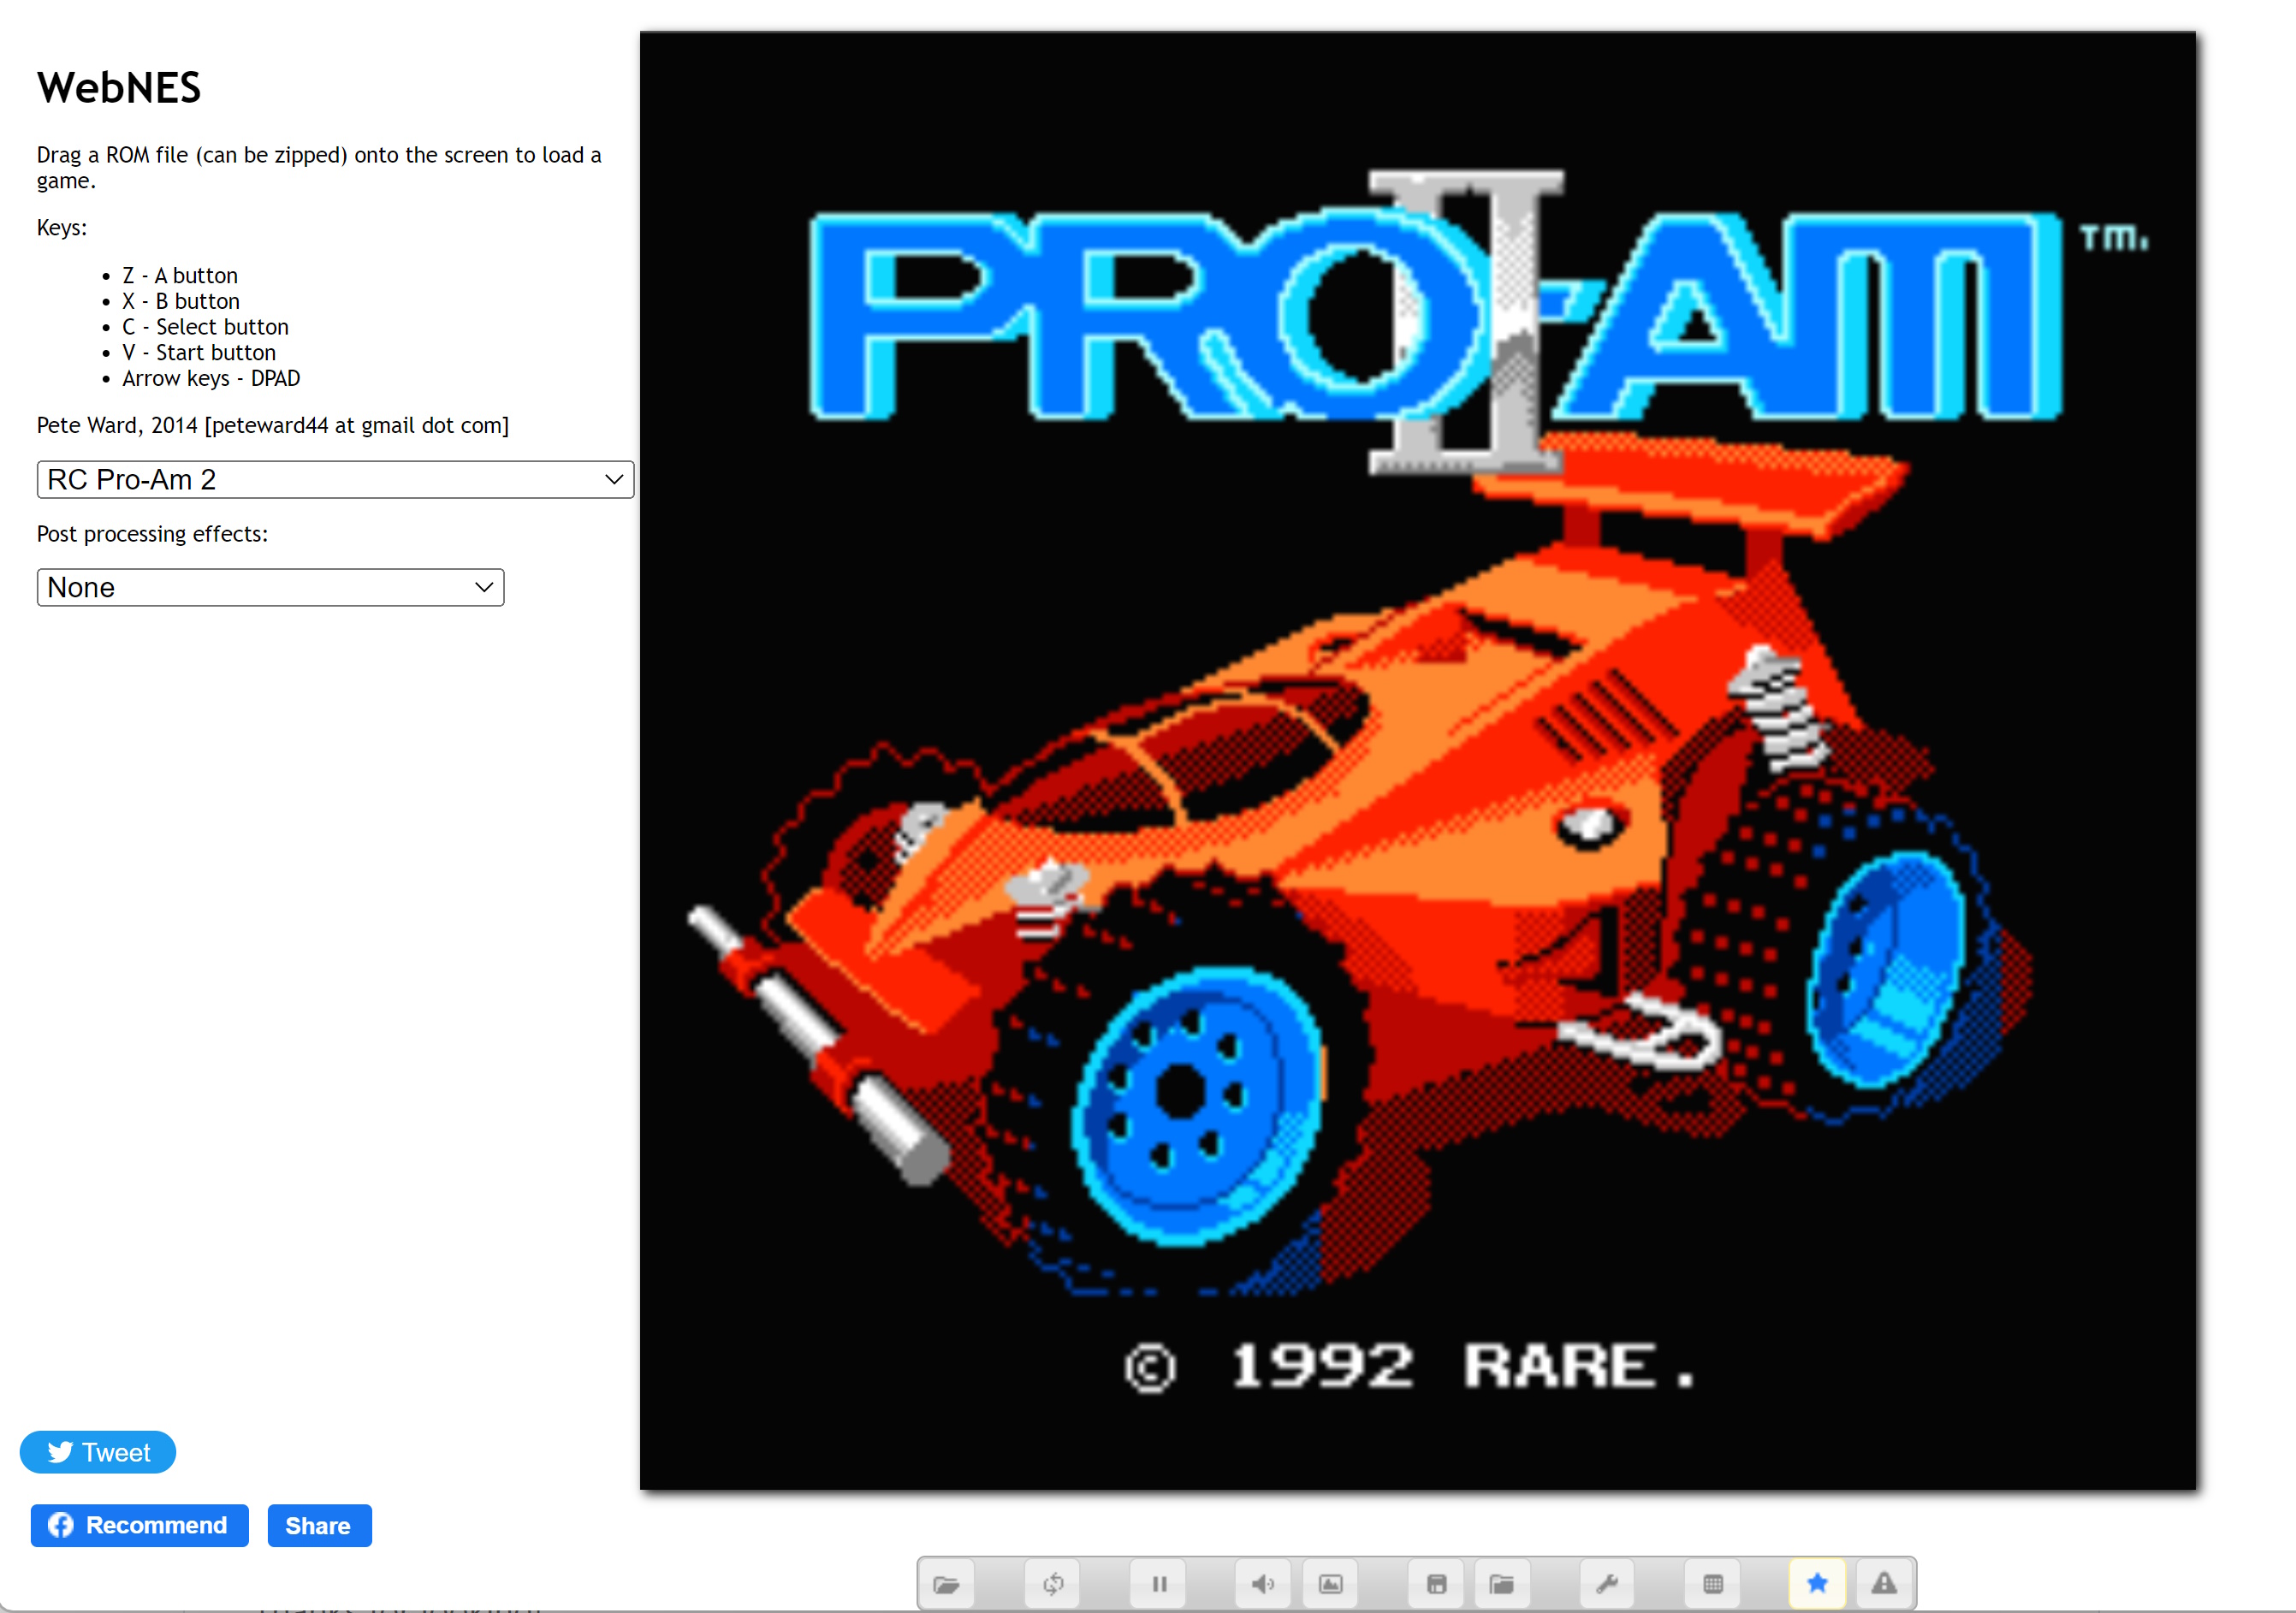Pause the running game
The width and height of the screenshot is (2296, 1613).
(1159, 1584)
